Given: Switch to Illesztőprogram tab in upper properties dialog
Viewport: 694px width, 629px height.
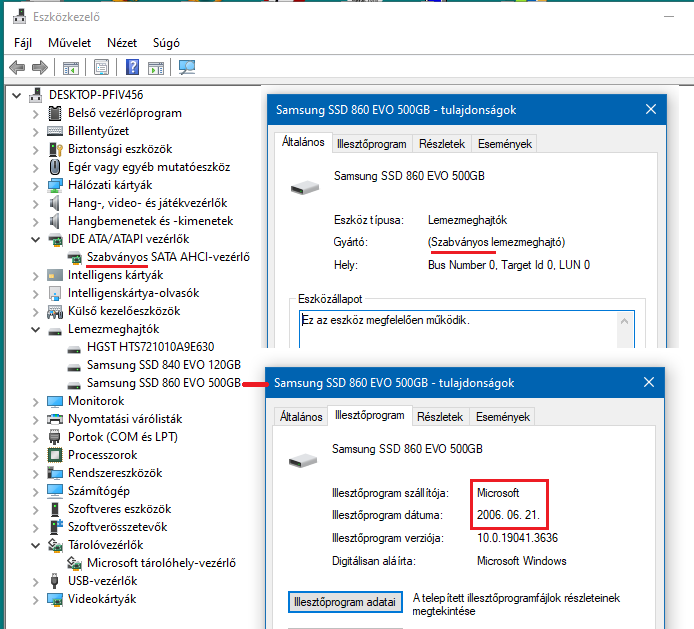Looking at the screenshot, I should (372, 144).
